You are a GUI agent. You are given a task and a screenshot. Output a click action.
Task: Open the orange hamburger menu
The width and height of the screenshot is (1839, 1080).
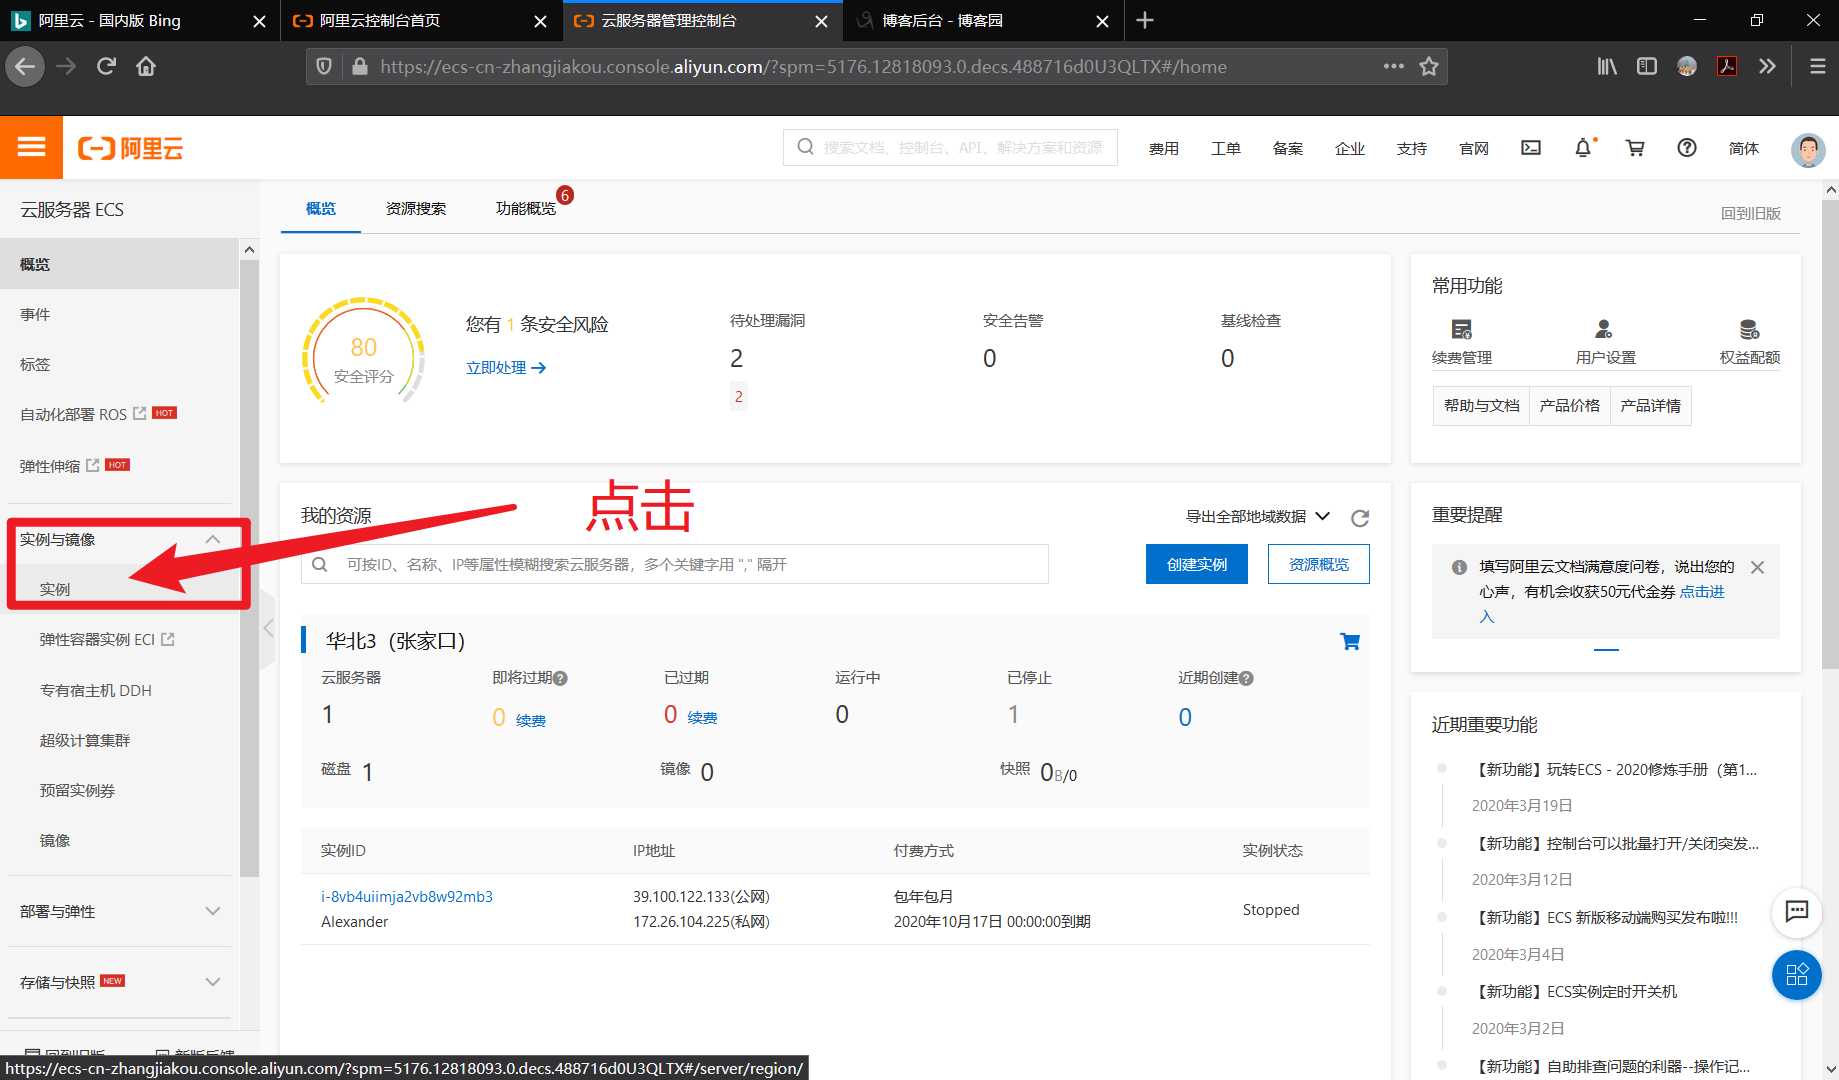(x=31, y=148)
